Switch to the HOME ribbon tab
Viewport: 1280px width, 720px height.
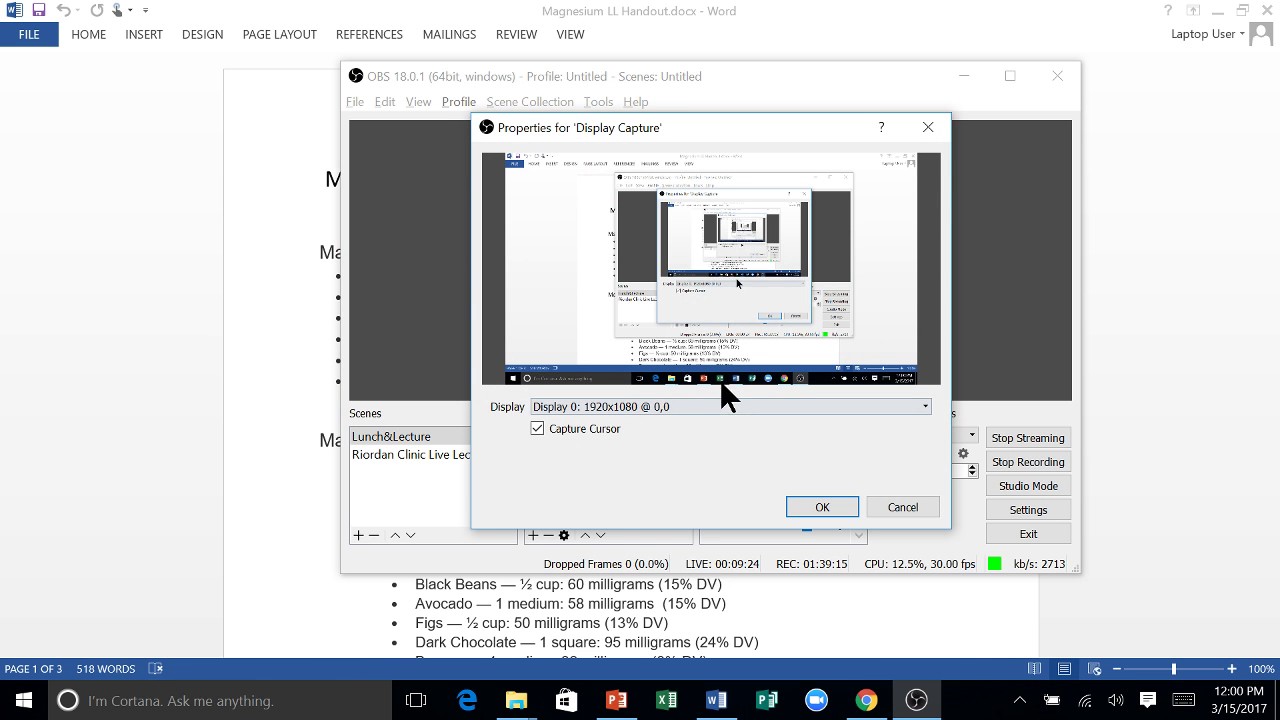[89, 34]
